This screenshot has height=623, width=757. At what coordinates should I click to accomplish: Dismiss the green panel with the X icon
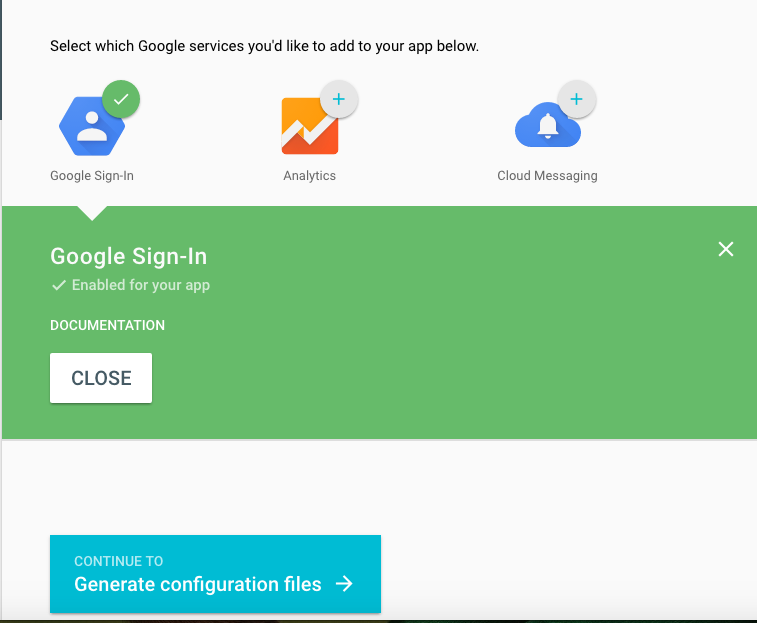(x=726, y=249)
